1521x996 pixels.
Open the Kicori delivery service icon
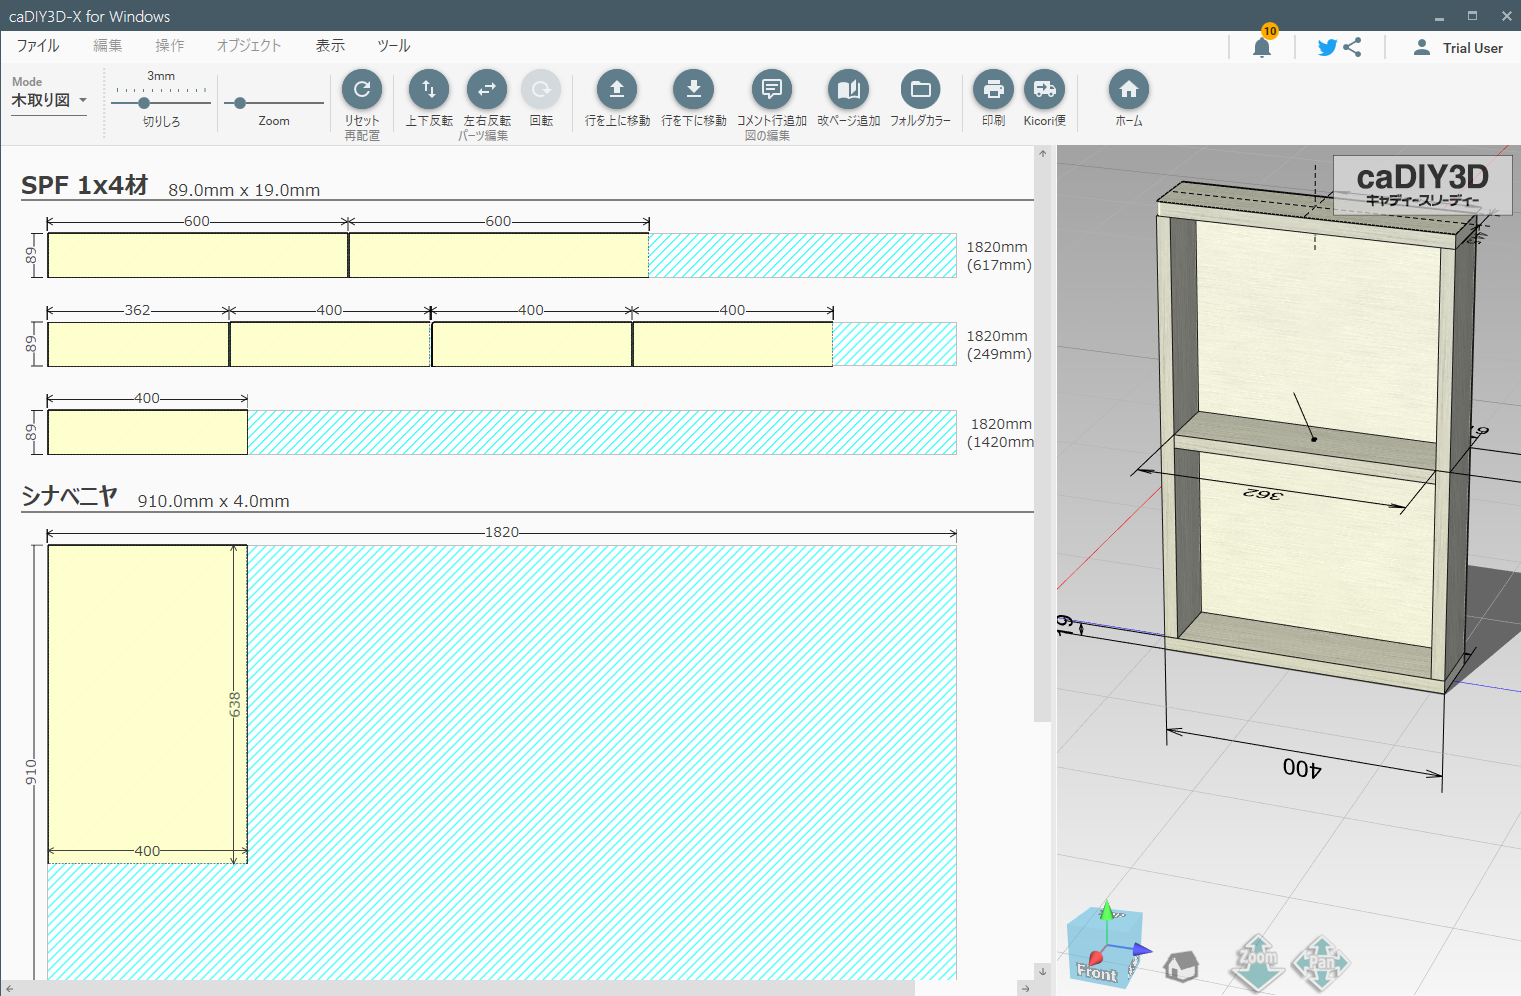point(1045,90)
